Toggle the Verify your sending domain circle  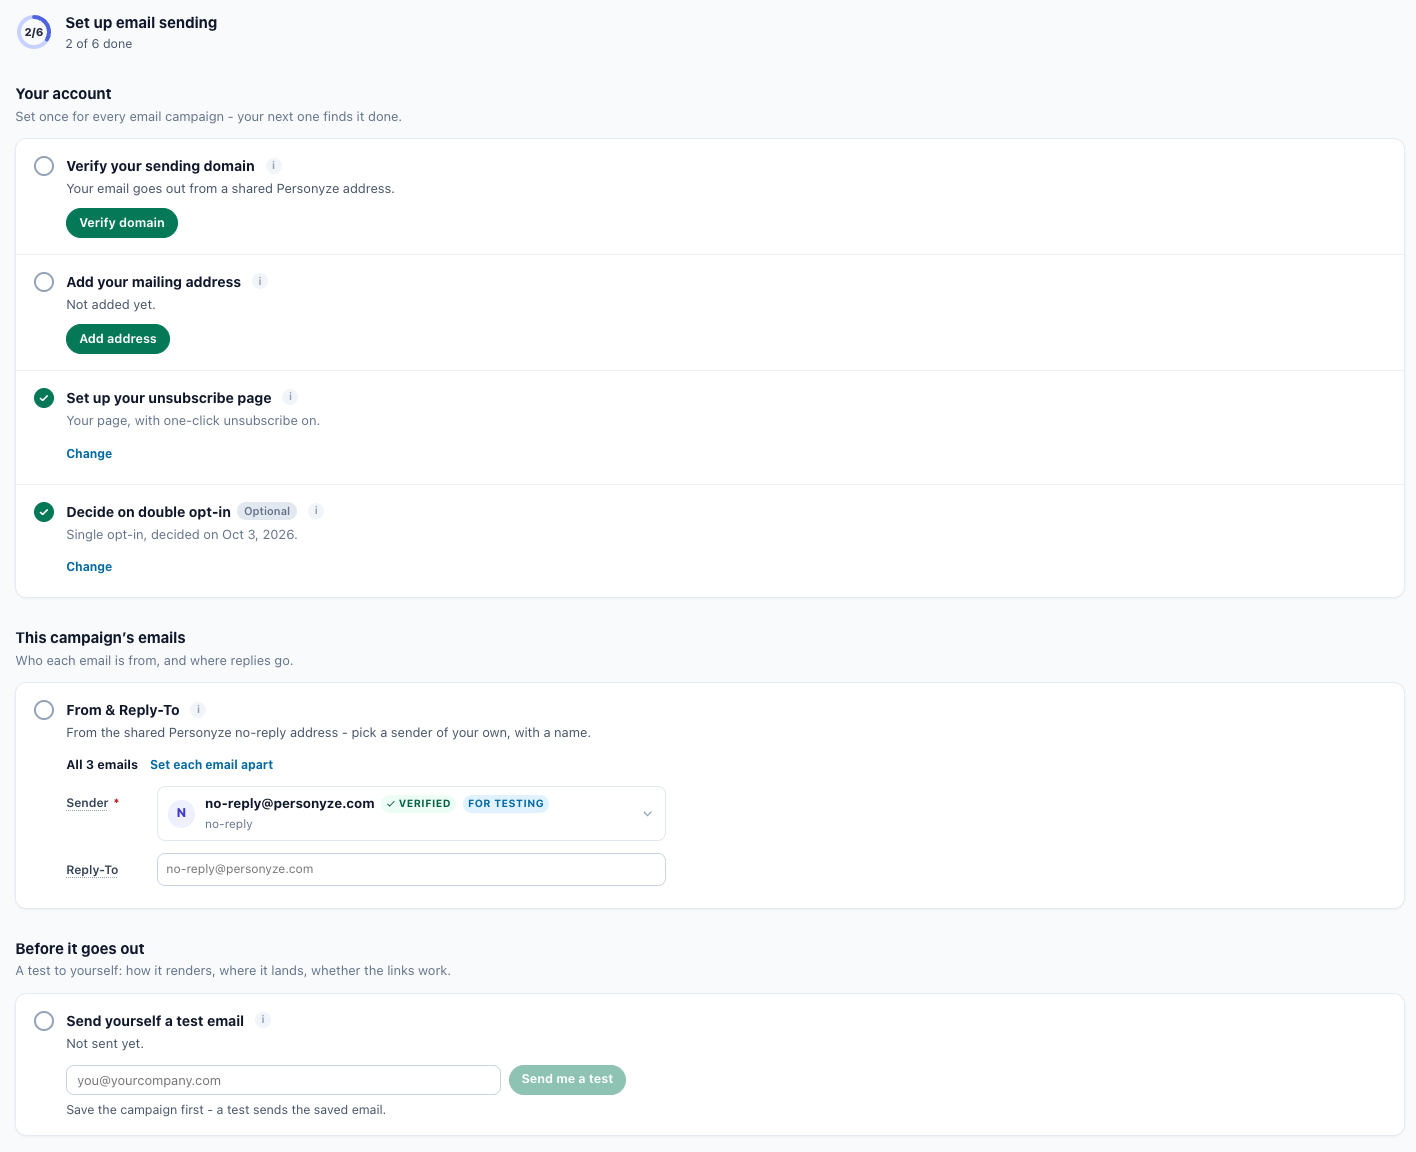(44, 166)
